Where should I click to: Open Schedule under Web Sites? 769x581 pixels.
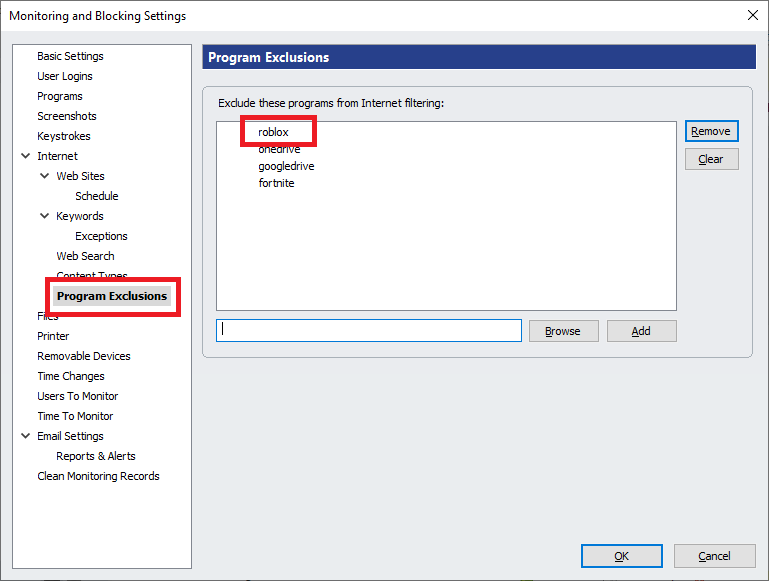point(97,196)
